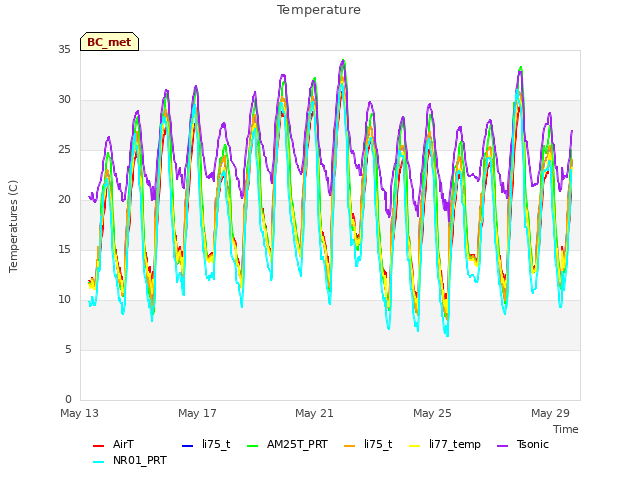This screenshot has width=640, height=480.
Task: Toggle the AirT series in legend
Action: (x=113, y=444)
